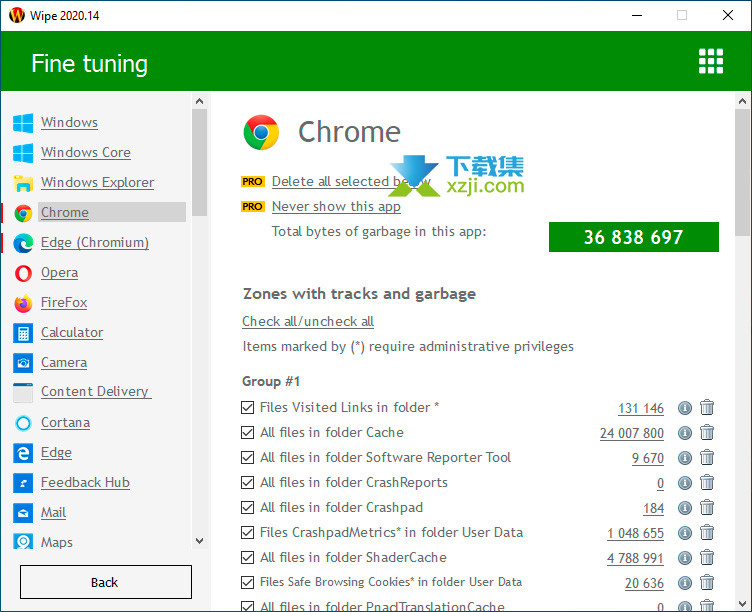
Task: Click sidebar scrollbar up arrow
Action: click(x=200, y=101)
